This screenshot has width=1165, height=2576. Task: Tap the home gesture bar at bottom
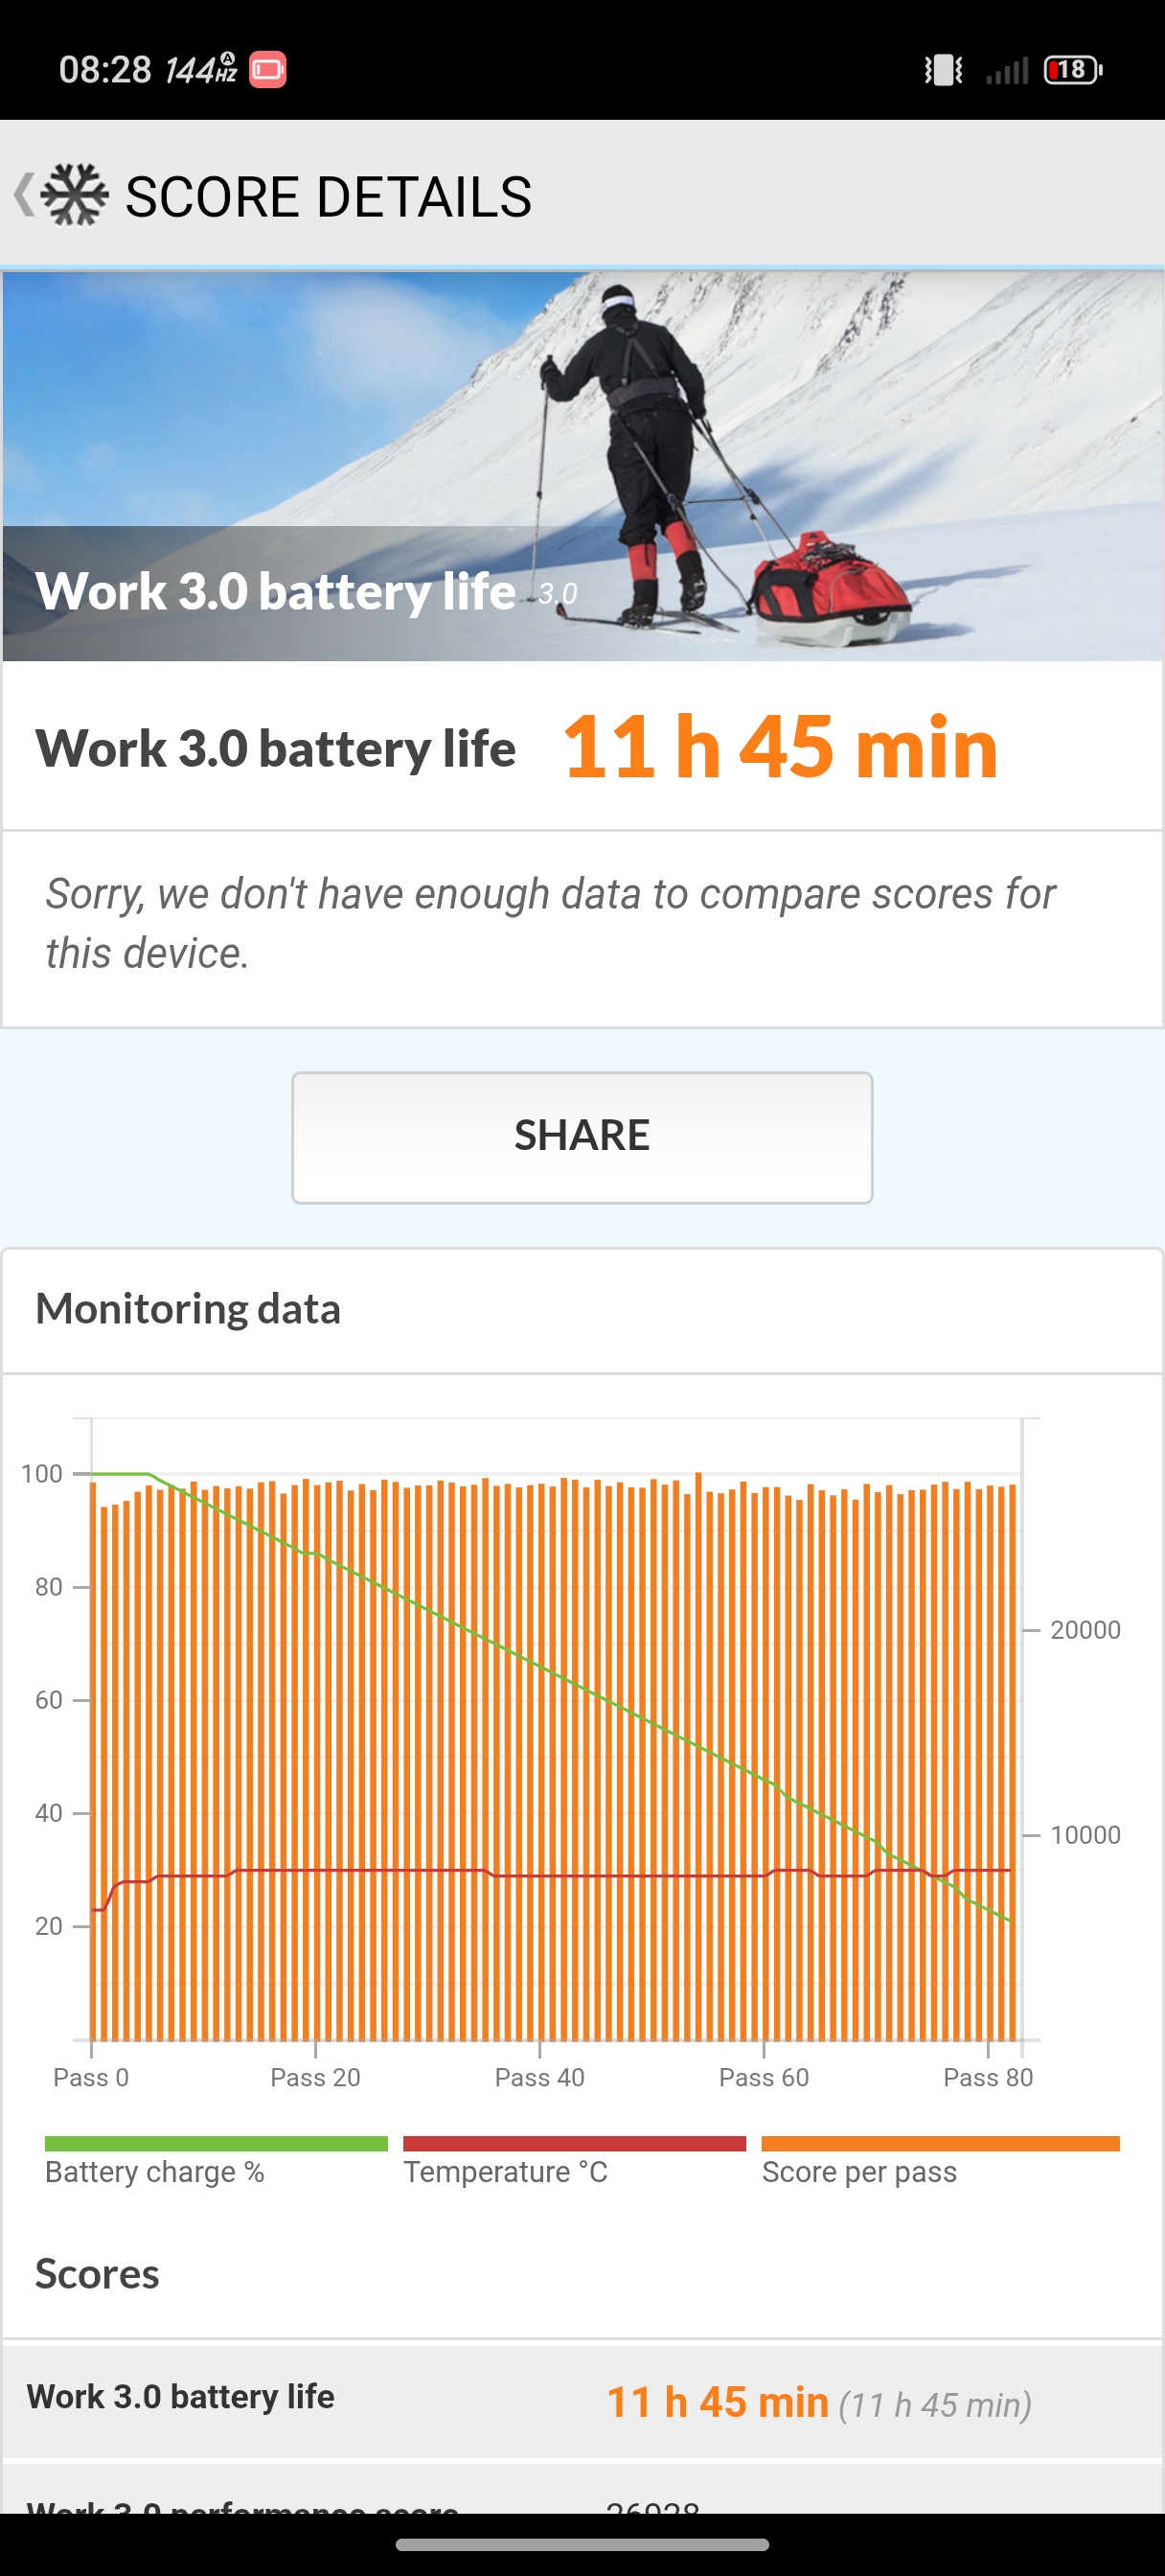582,2544
